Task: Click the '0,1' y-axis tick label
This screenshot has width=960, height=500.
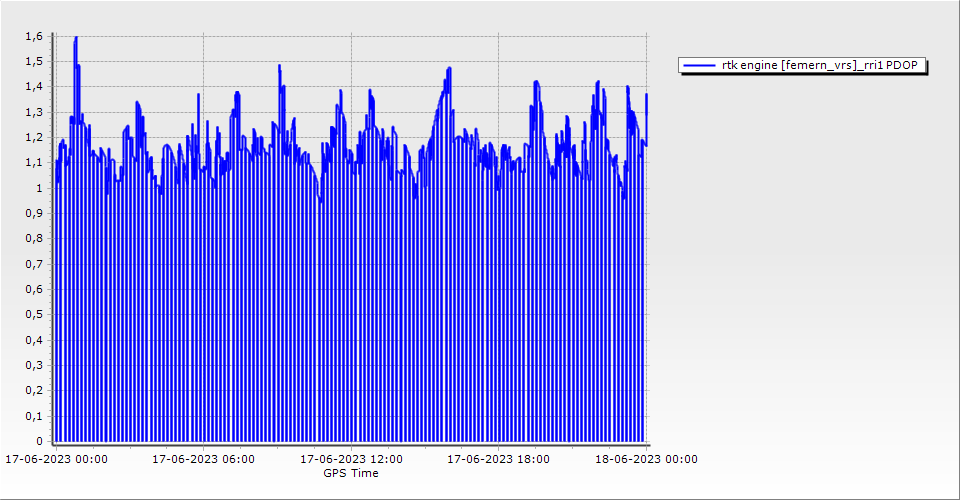Action: (34, 416)
